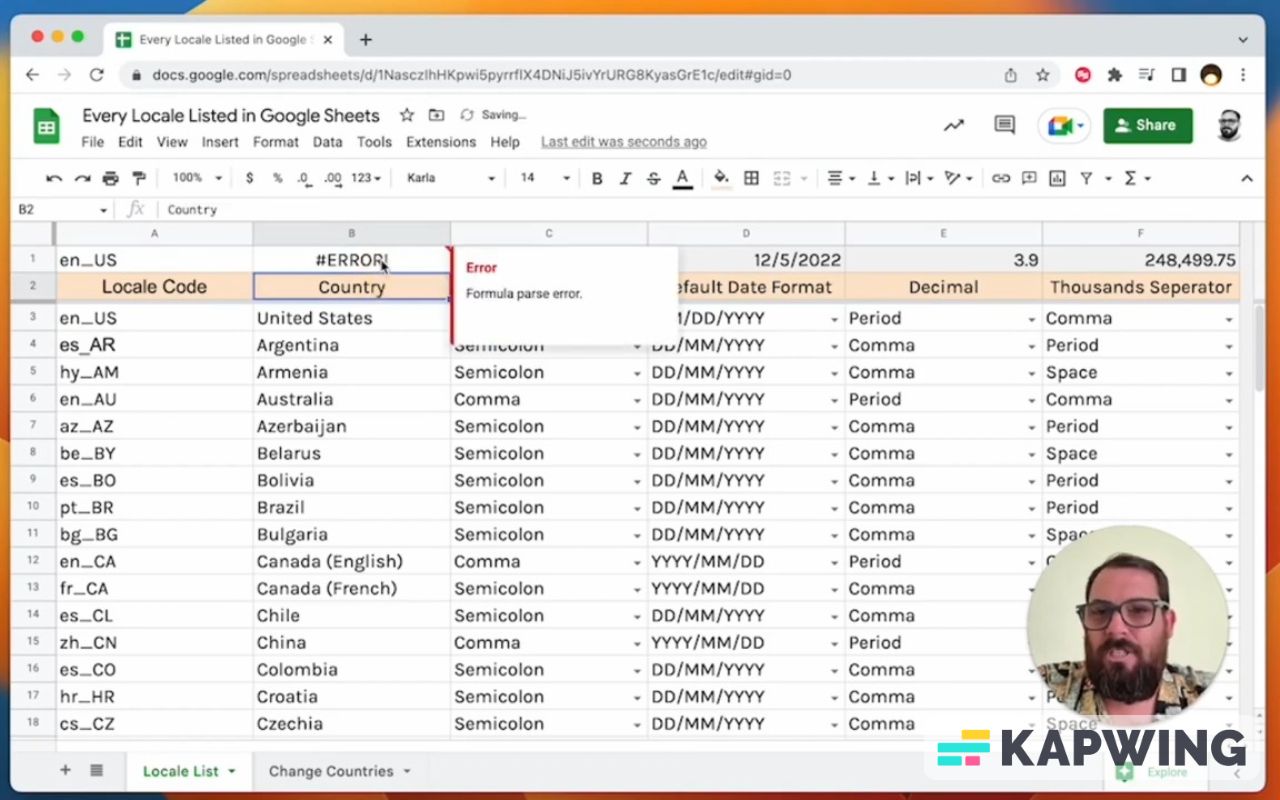Pick a fill color with paint bucket
Image resolution: width=1280 pixels, height=800 pixels.
(x=721, y=178)
